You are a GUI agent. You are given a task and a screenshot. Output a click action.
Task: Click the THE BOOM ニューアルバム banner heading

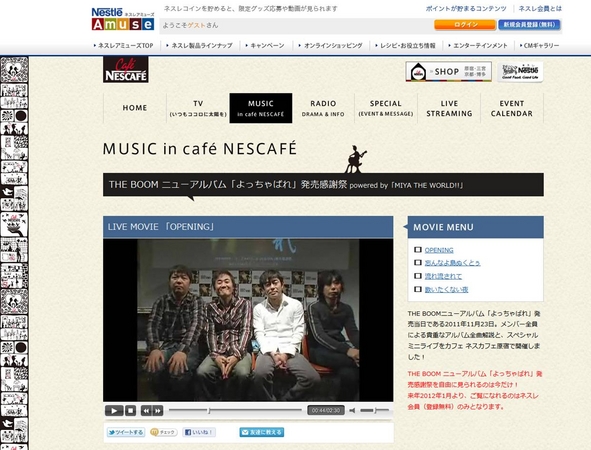point(323,185)
